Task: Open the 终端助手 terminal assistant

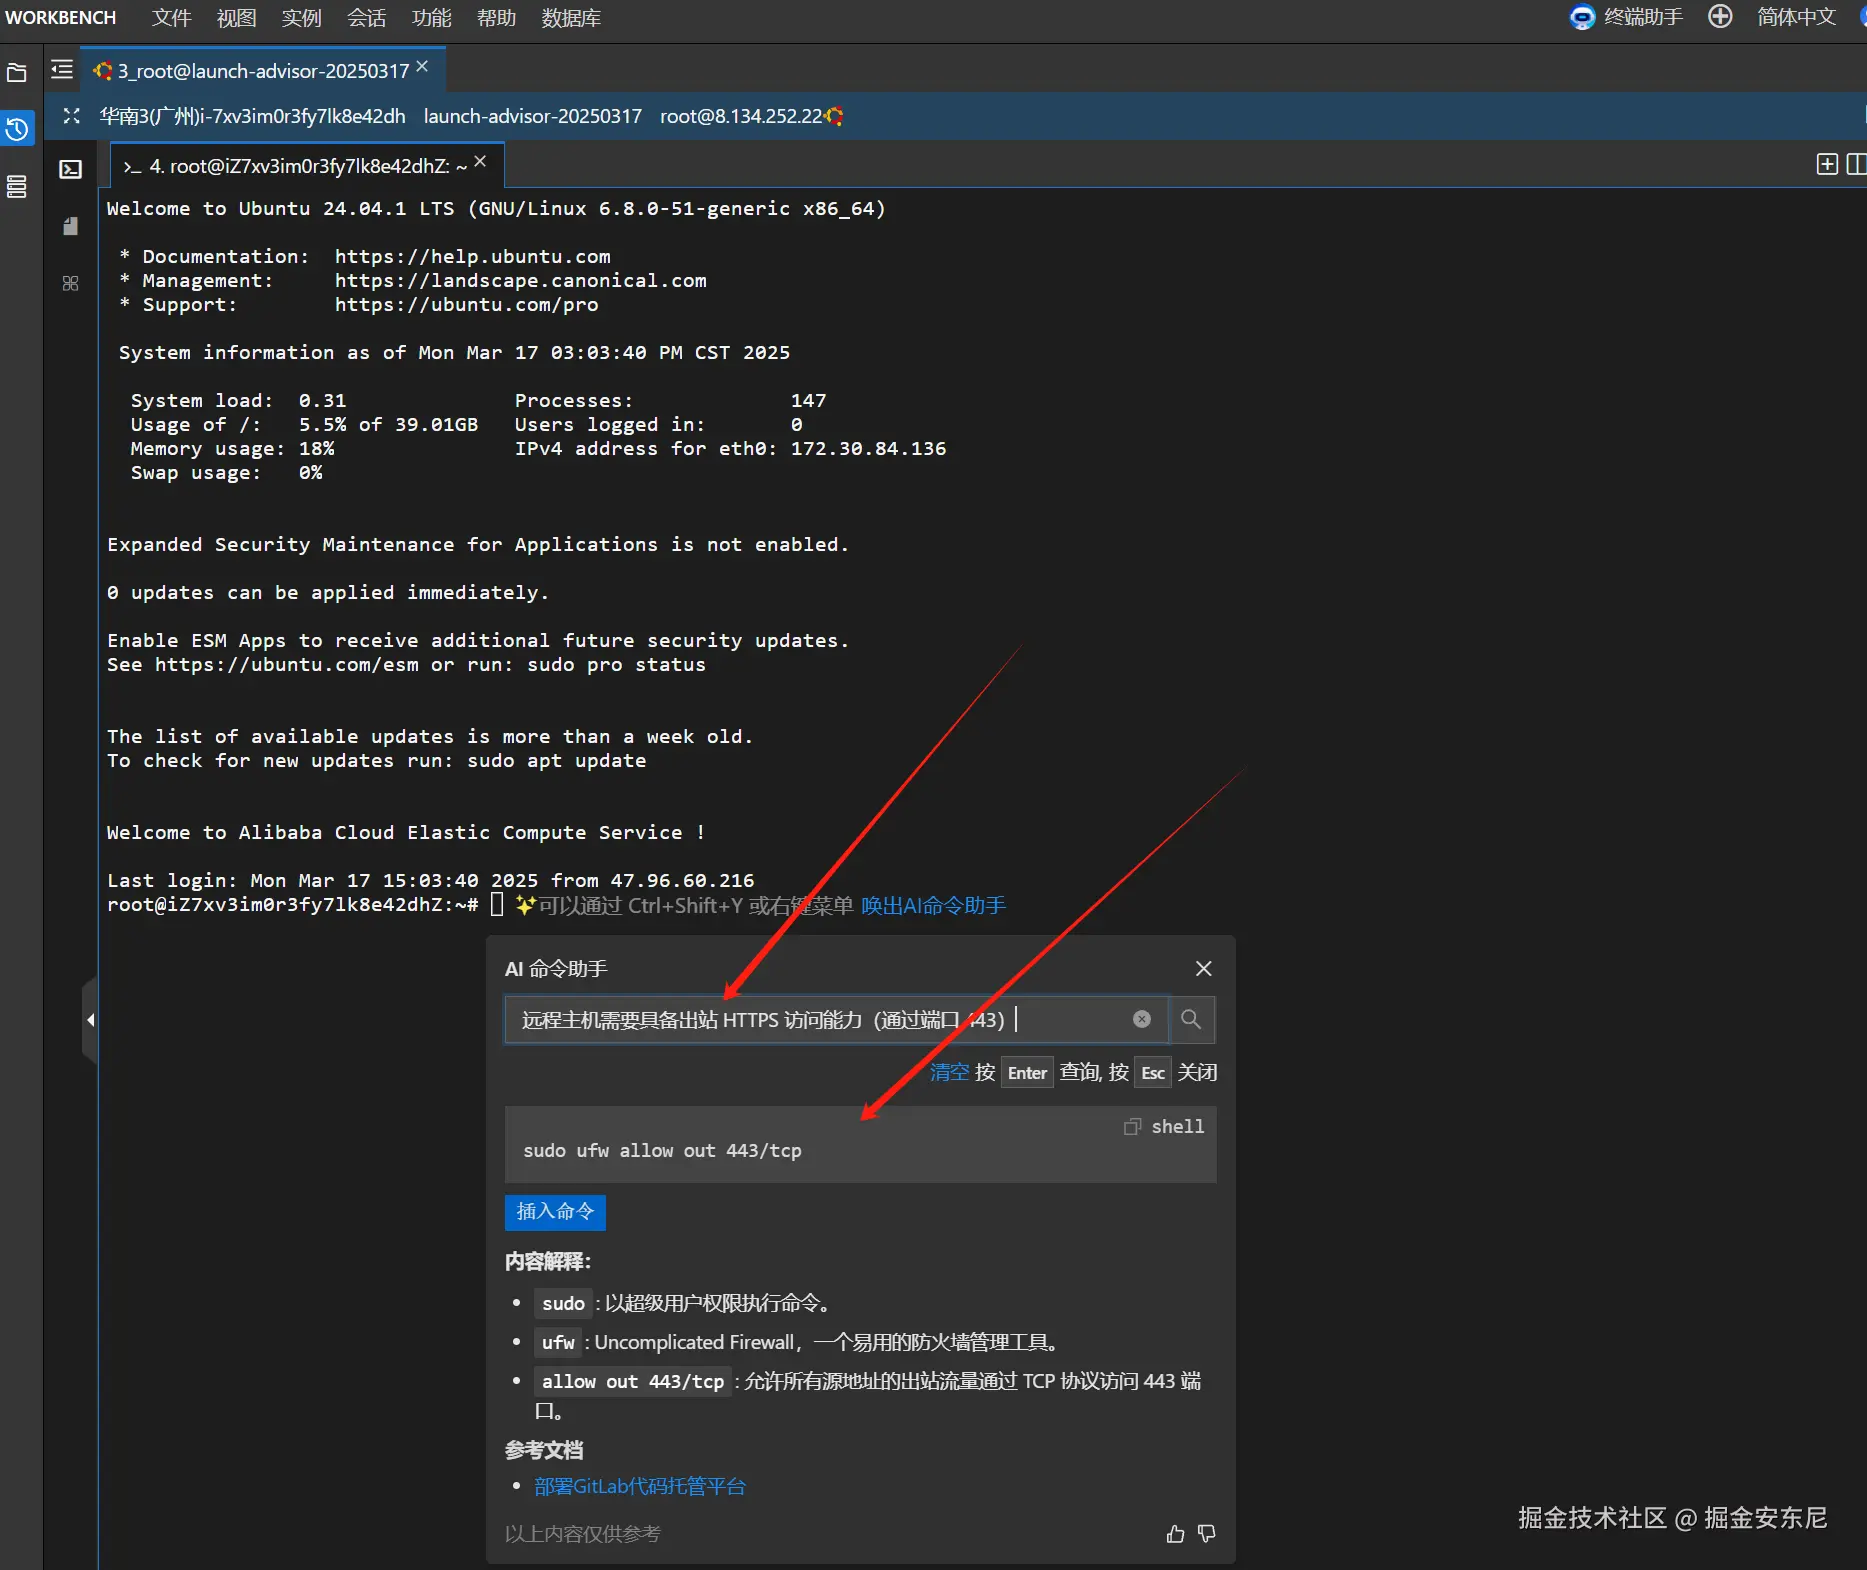Action: pos(1627,17)
